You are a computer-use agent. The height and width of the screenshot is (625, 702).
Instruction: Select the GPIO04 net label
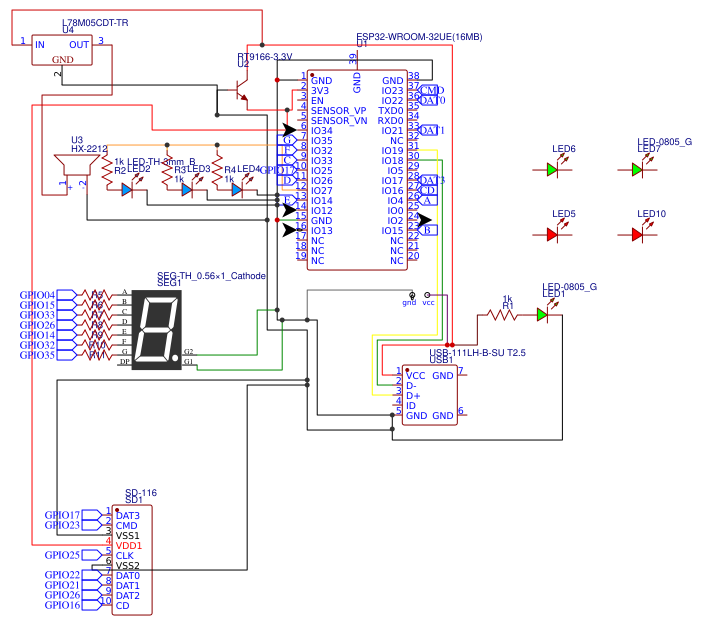[38, 295]
